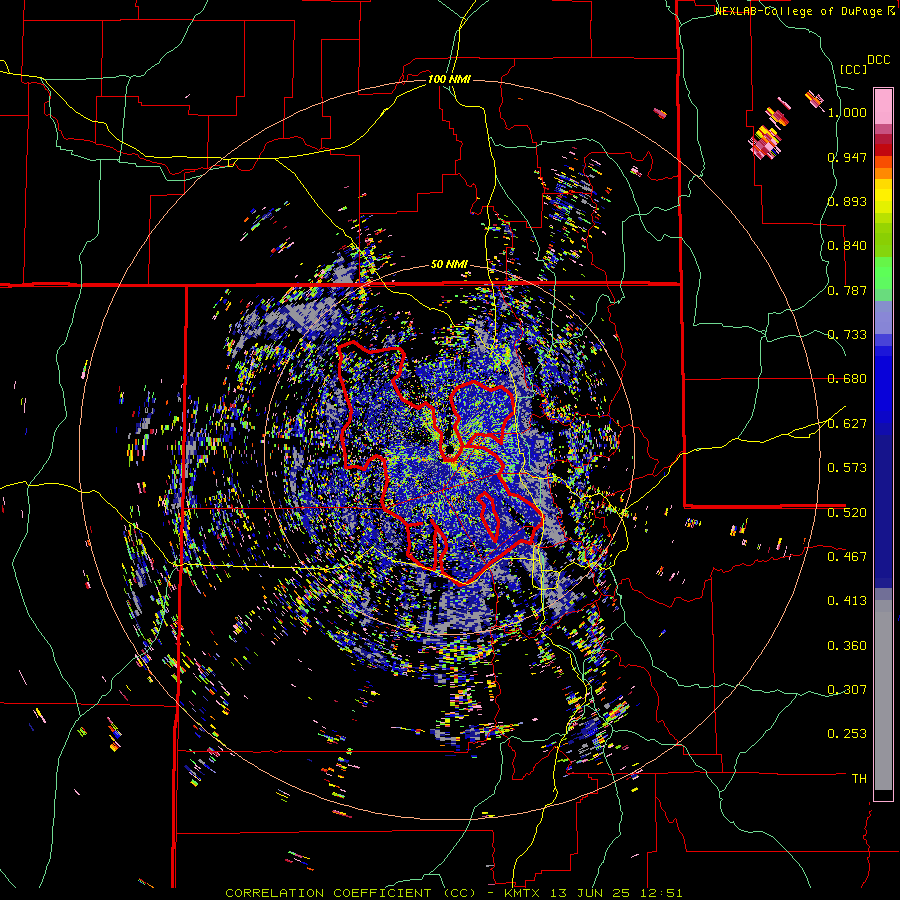Click the 0.680 legend value
The height and width of the screenshot is (900, 900).
[x=847, y=379]
